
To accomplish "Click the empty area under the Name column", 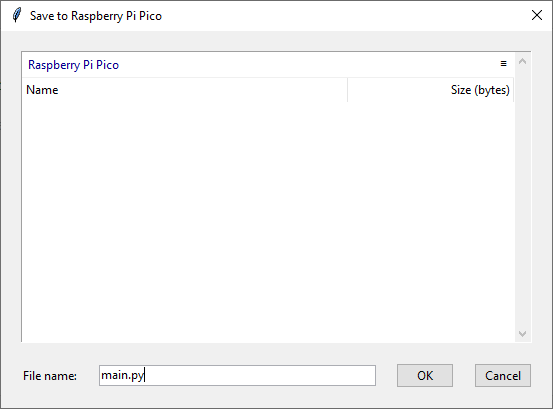I will click(185, 222).
